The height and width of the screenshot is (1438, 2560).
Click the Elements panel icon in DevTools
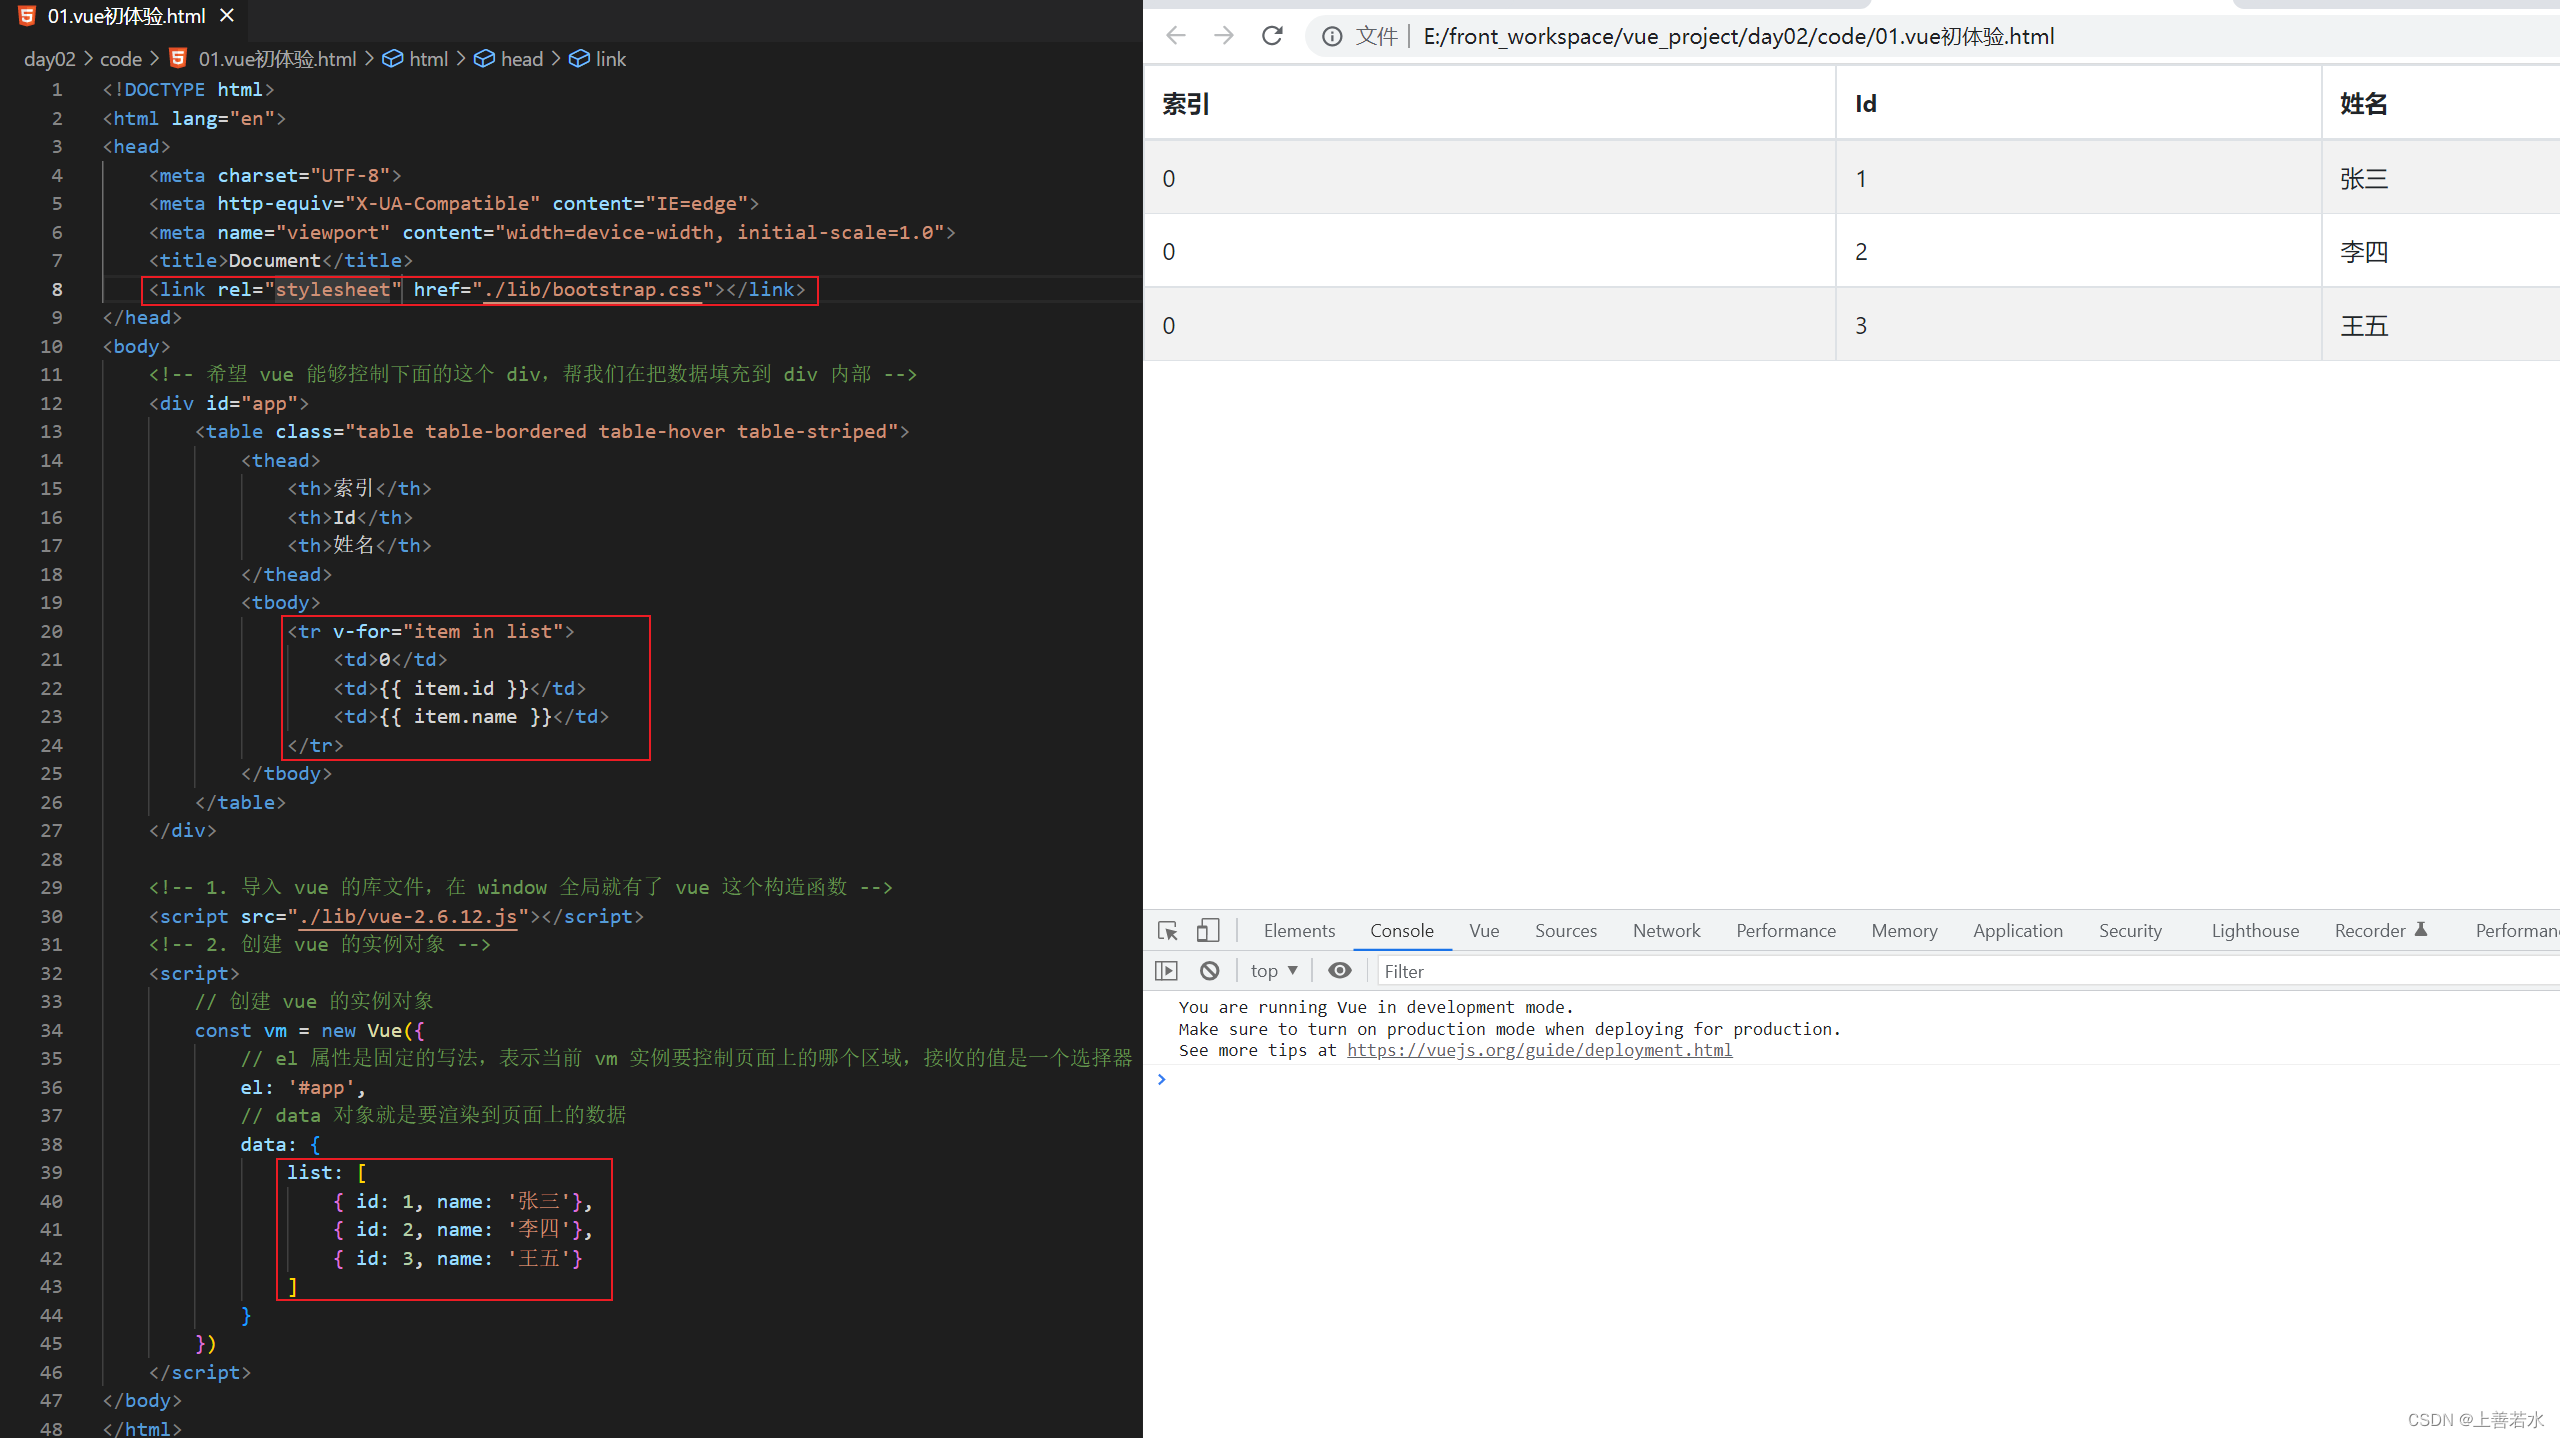(1296, 932)
